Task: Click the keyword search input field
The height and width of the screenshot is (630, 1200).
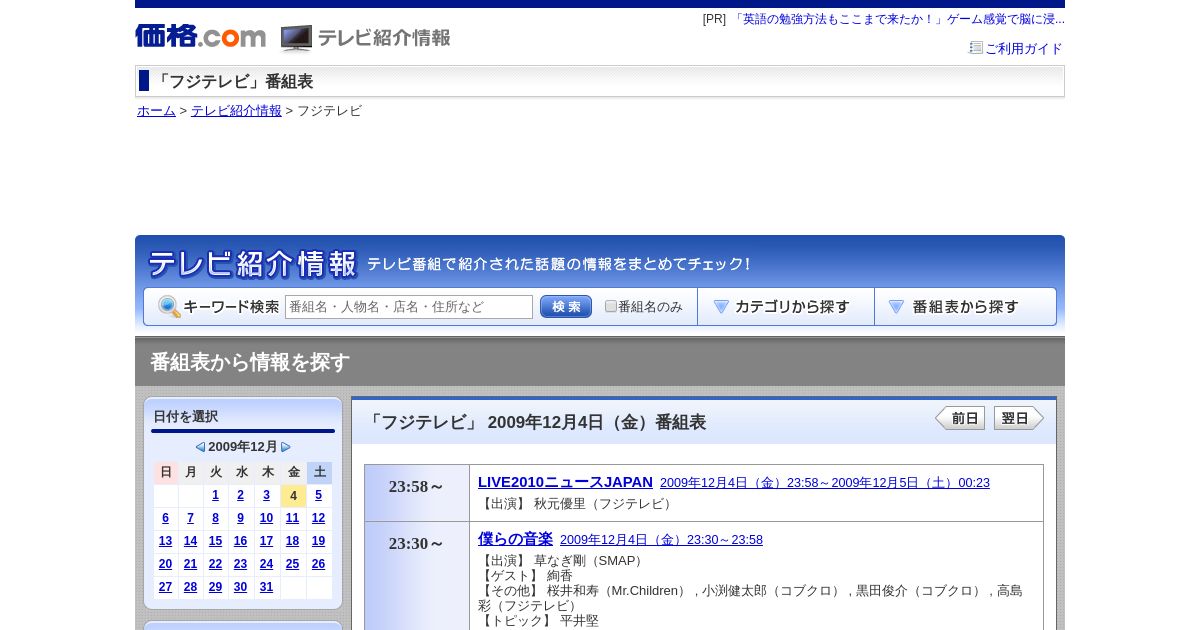Action: [409, 307]
